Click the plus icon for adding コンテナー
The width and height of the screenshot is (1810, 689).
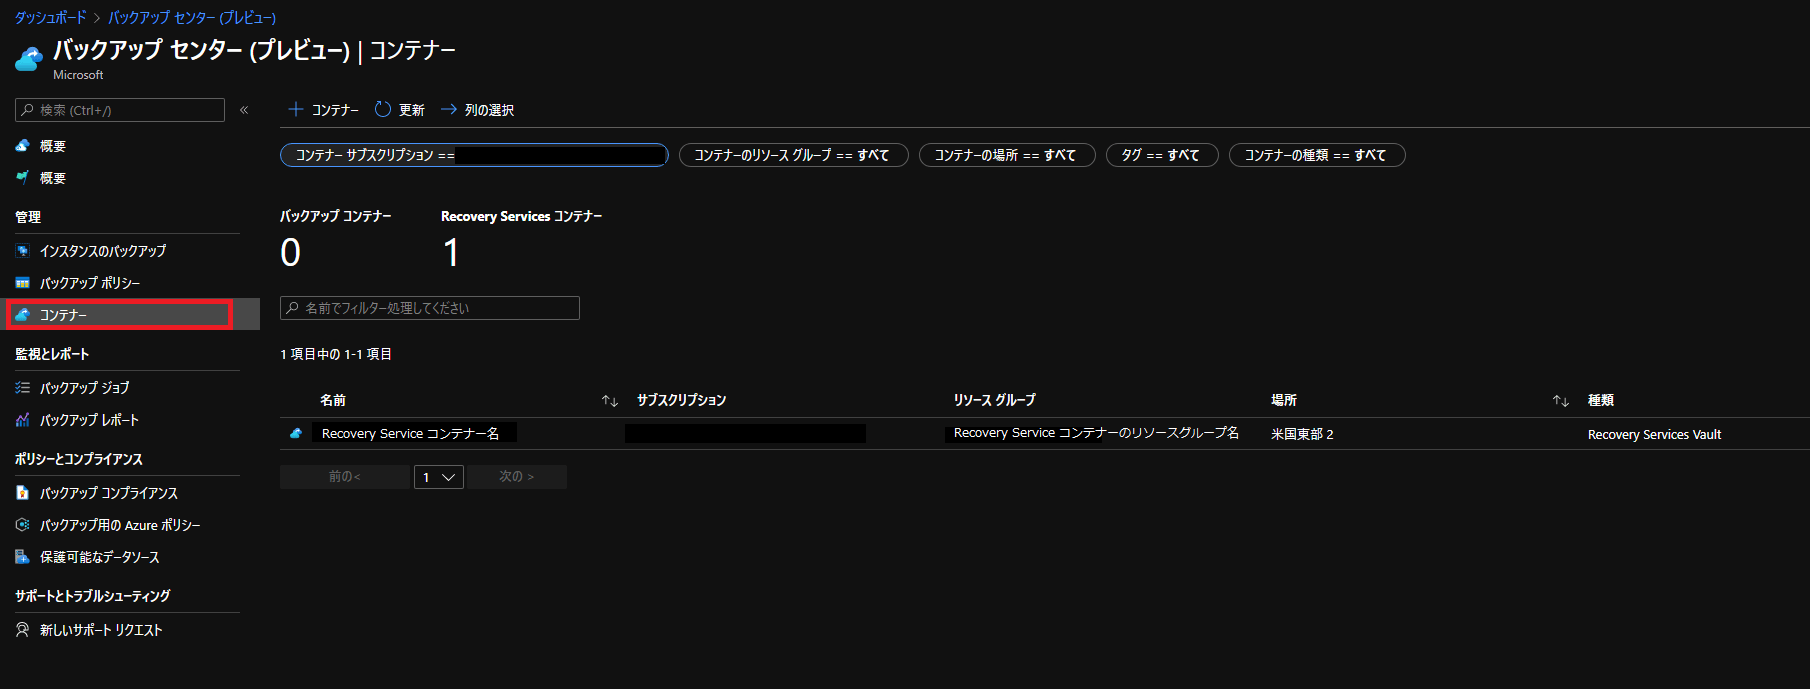(296, 109)
